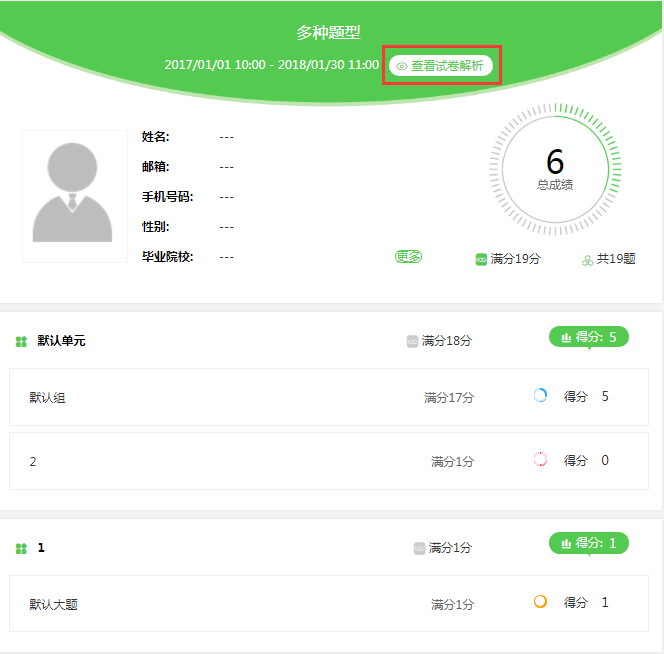Viewport: 664px width, 654px height.
Task: Click the gray icon beside unit 1 满分1分
Action: (419, 549)
